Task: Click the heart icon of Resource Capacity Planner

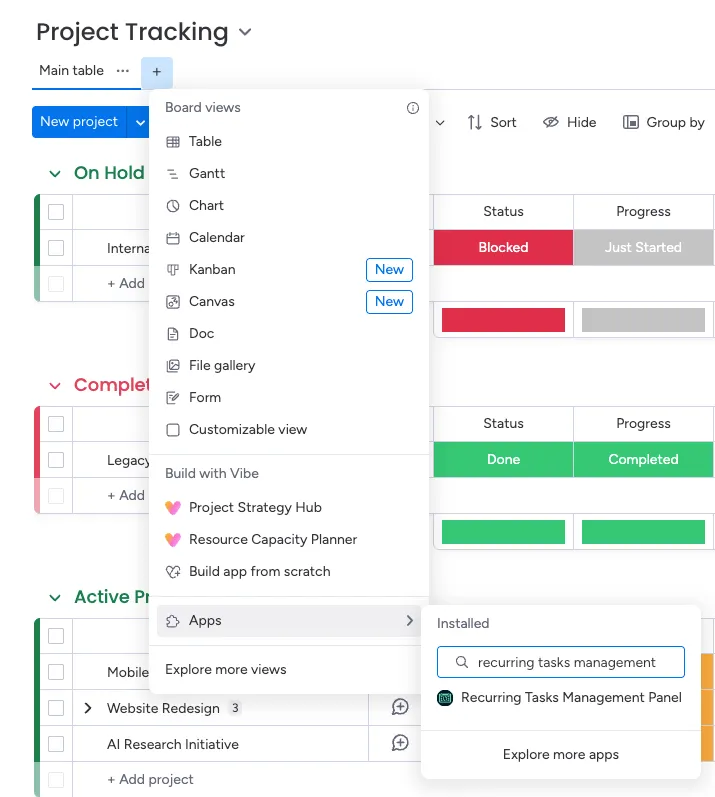Action: coord(173,539)
